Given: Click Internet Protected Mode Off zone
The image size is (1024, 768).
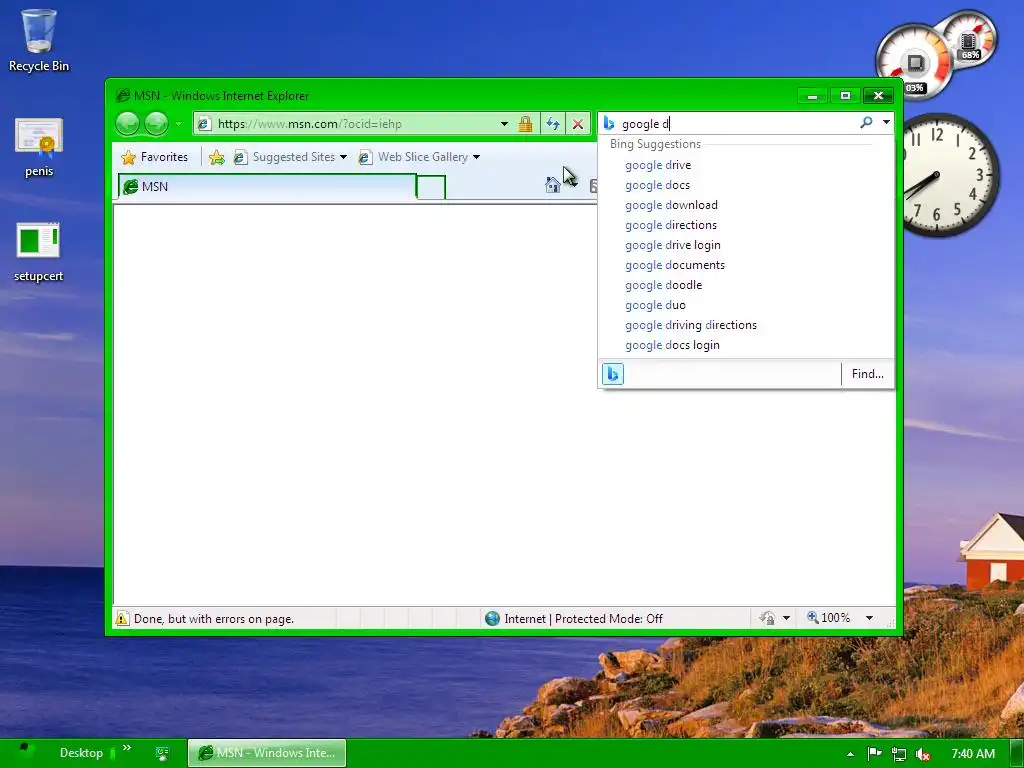Looking at the screenshot, I should [x=583, y=619].
